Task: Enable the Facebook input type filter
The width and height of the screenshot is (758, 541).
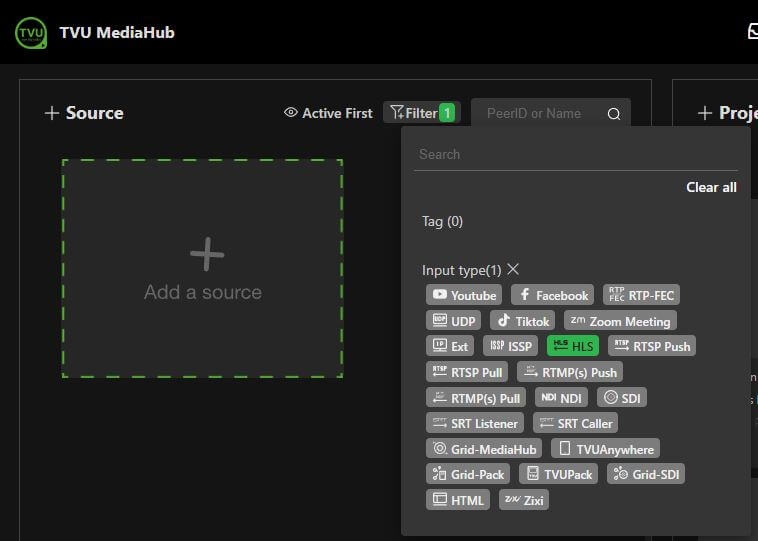Action: (552, 295)
